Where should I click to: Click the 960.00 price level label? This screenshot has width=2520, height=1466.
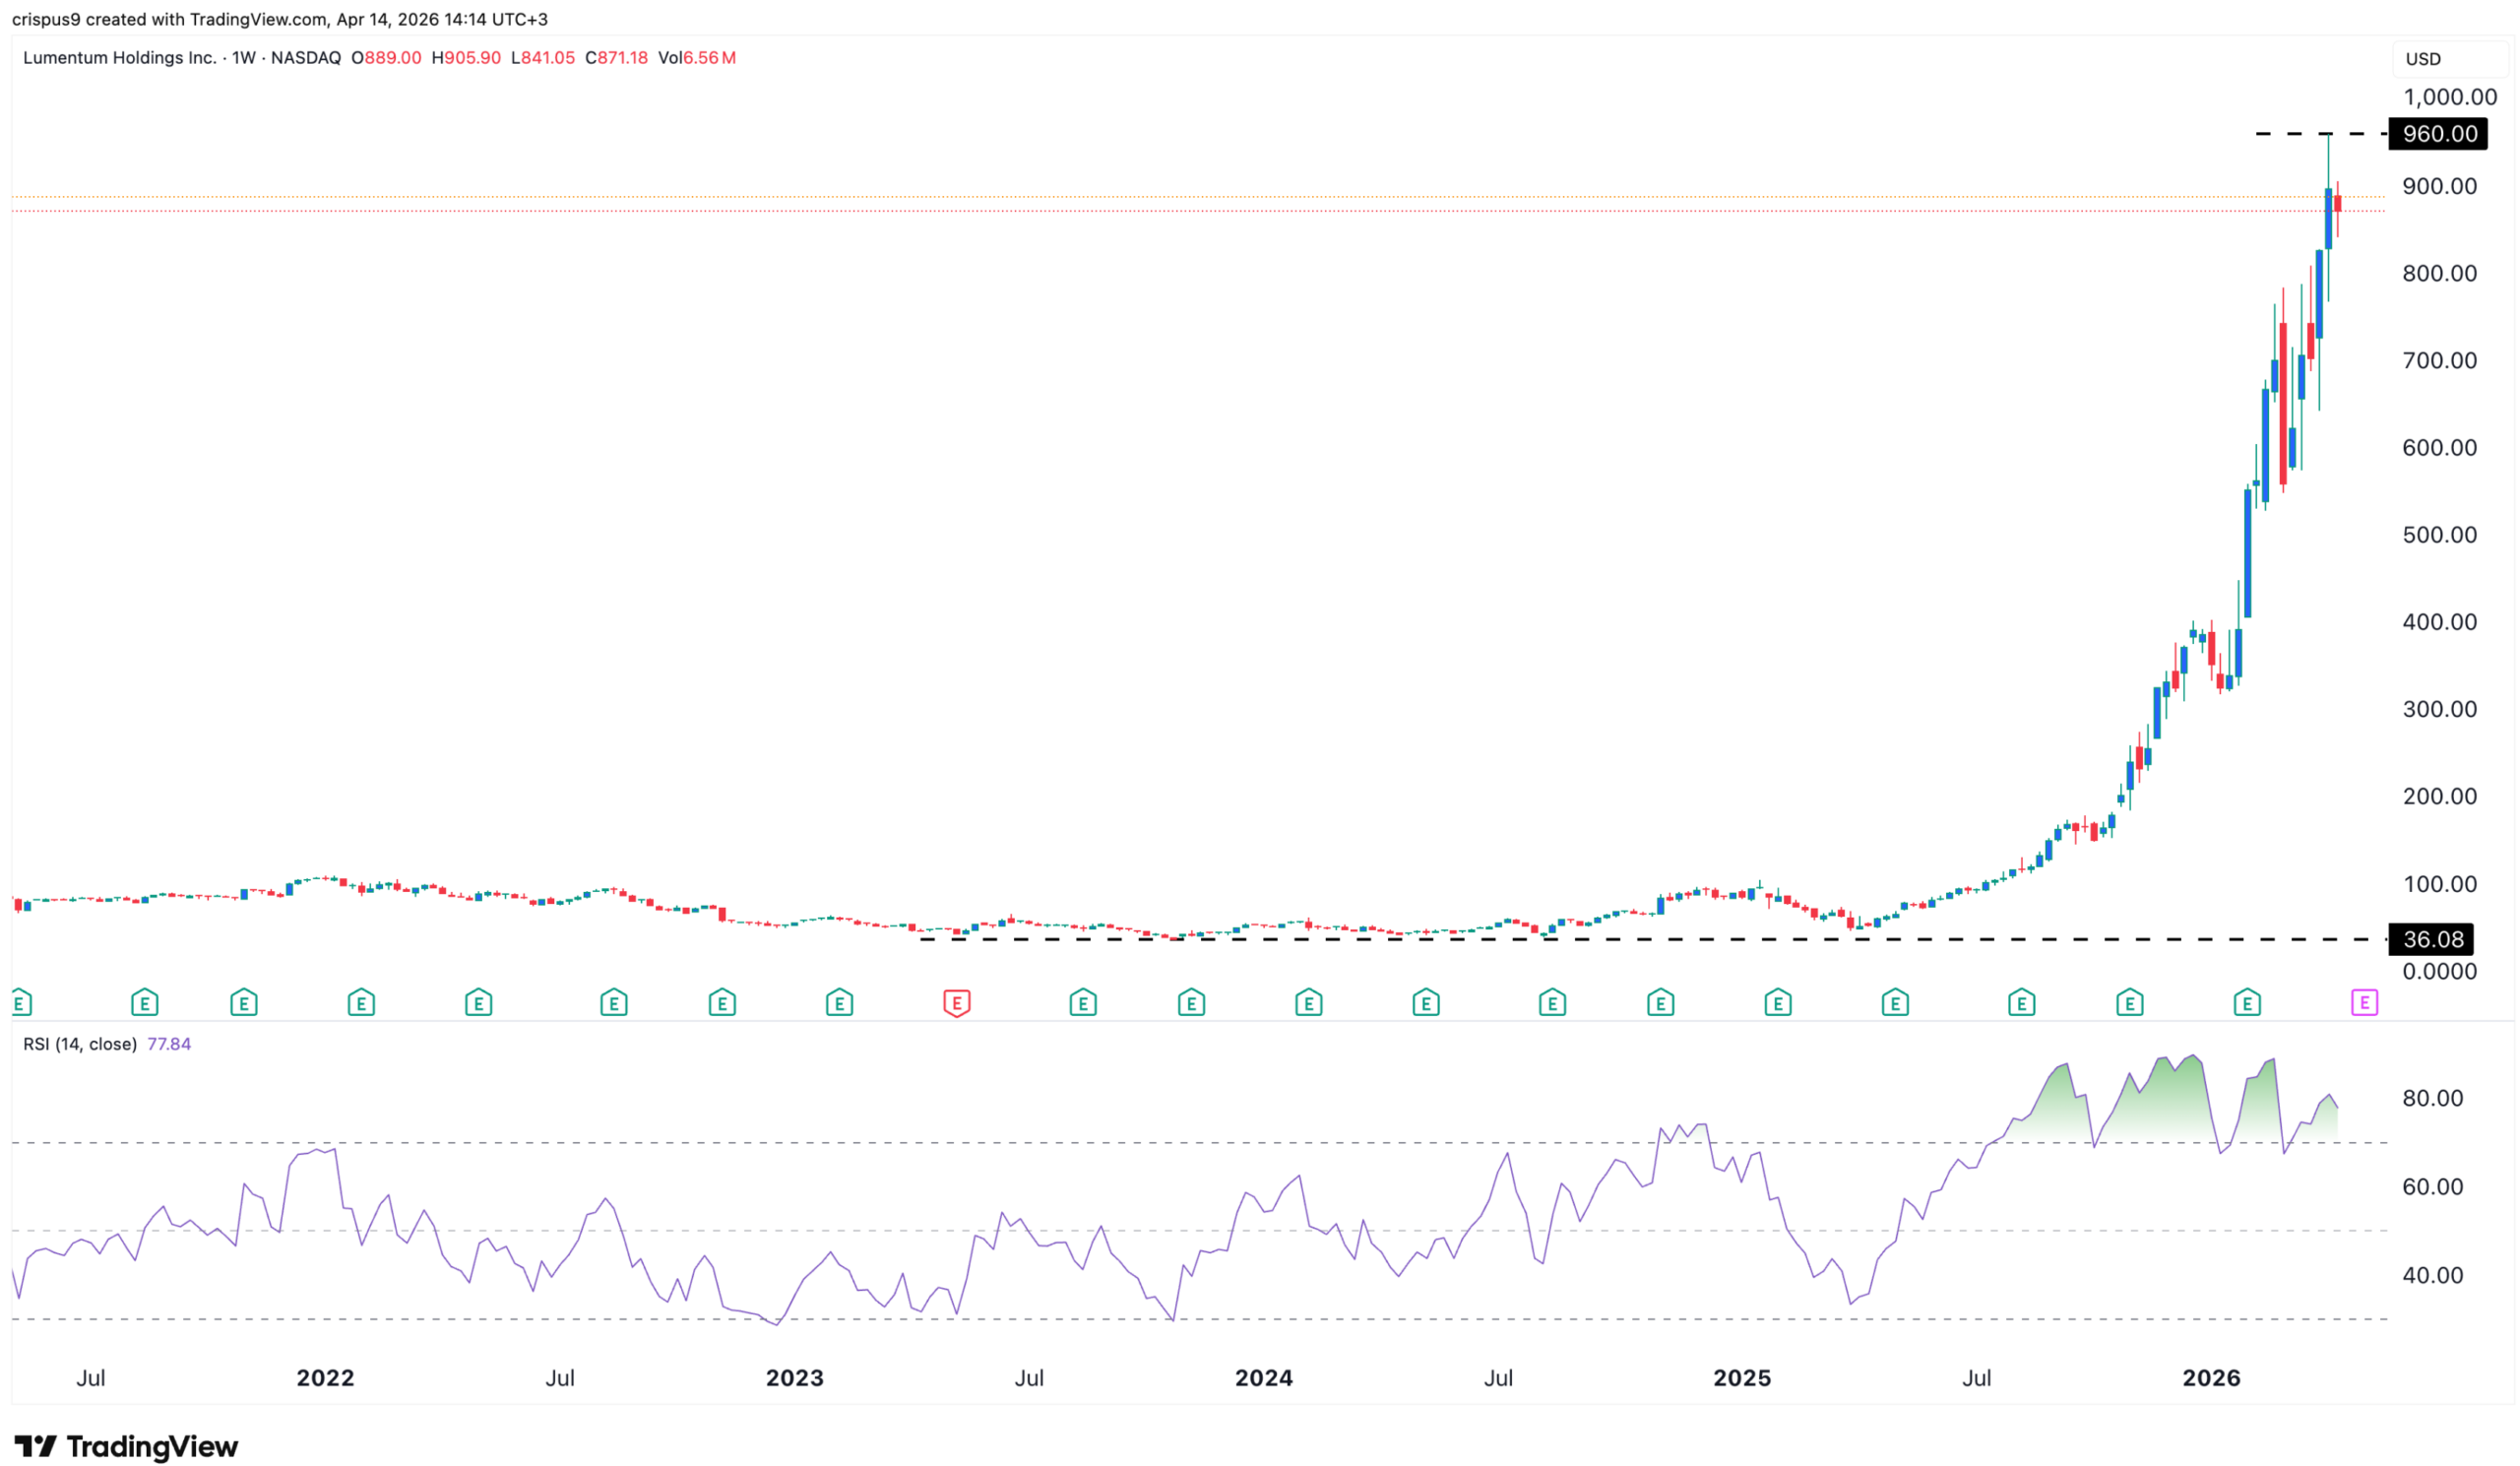point(2439,134)
